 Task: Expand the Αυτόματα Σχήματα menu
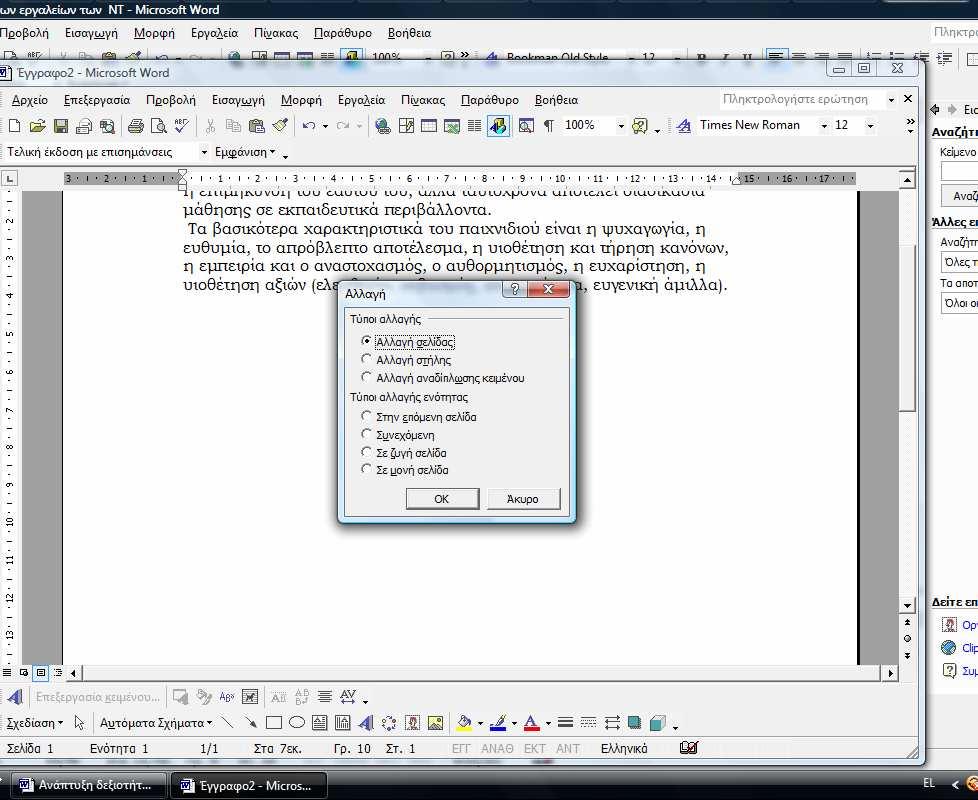pos(156,723)
